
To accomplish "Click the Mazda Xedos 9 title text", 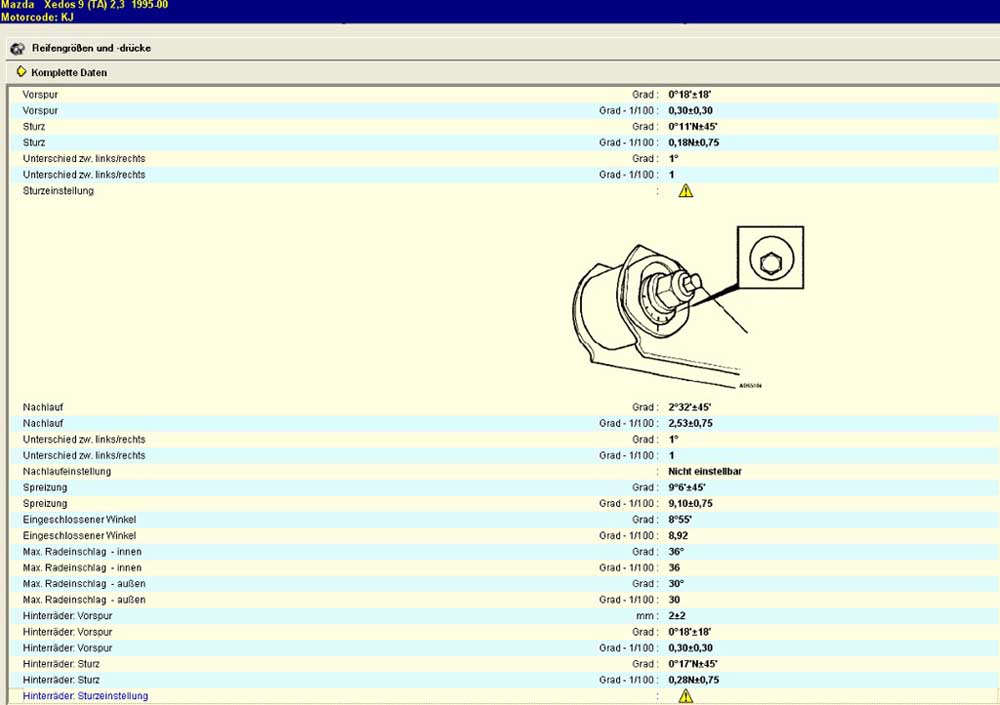I will [84, 5].
